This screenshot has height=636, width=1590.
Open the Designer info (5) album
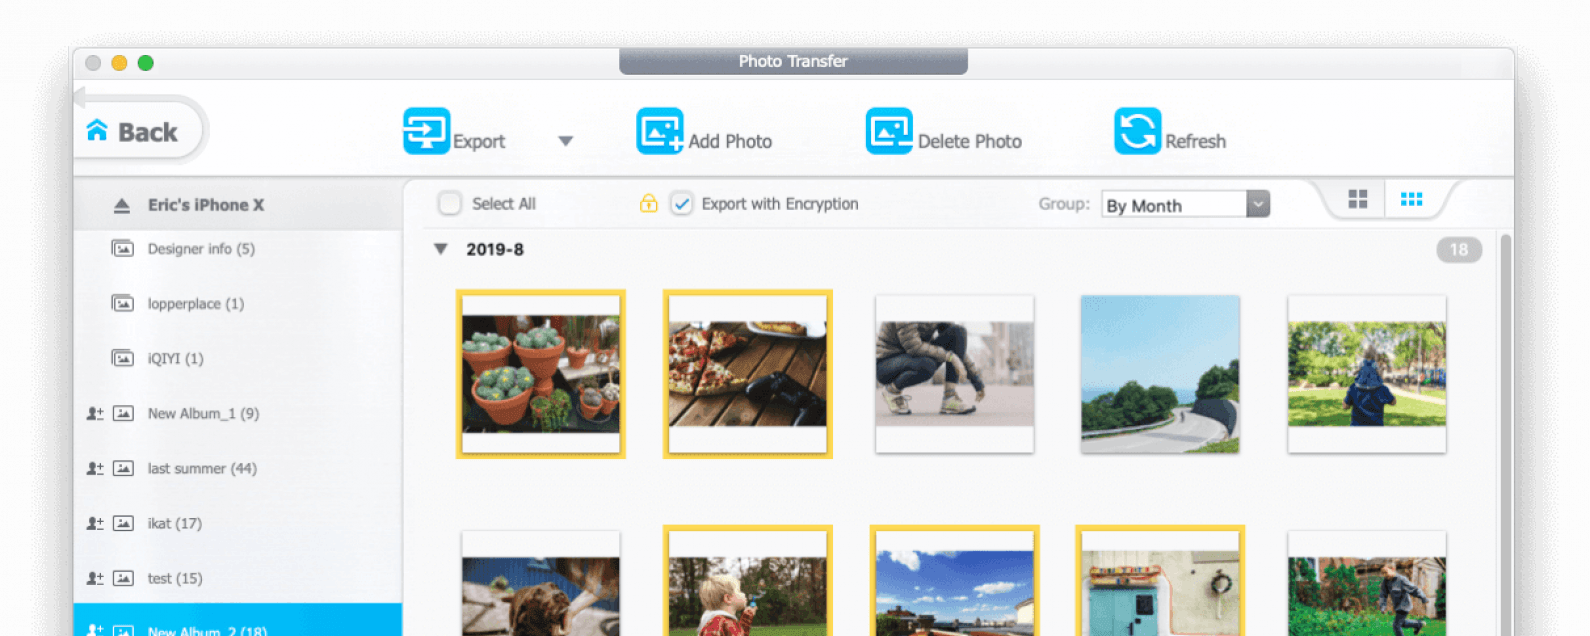point(238,249)
